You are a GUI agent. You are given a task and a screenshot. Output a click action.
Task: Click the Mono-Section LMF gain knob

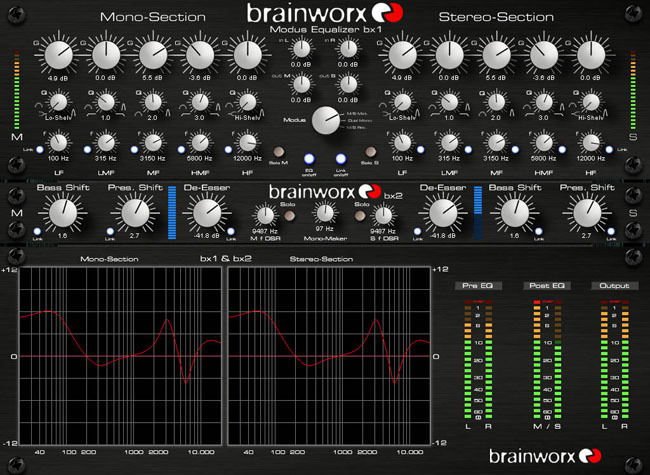(106, 55)
